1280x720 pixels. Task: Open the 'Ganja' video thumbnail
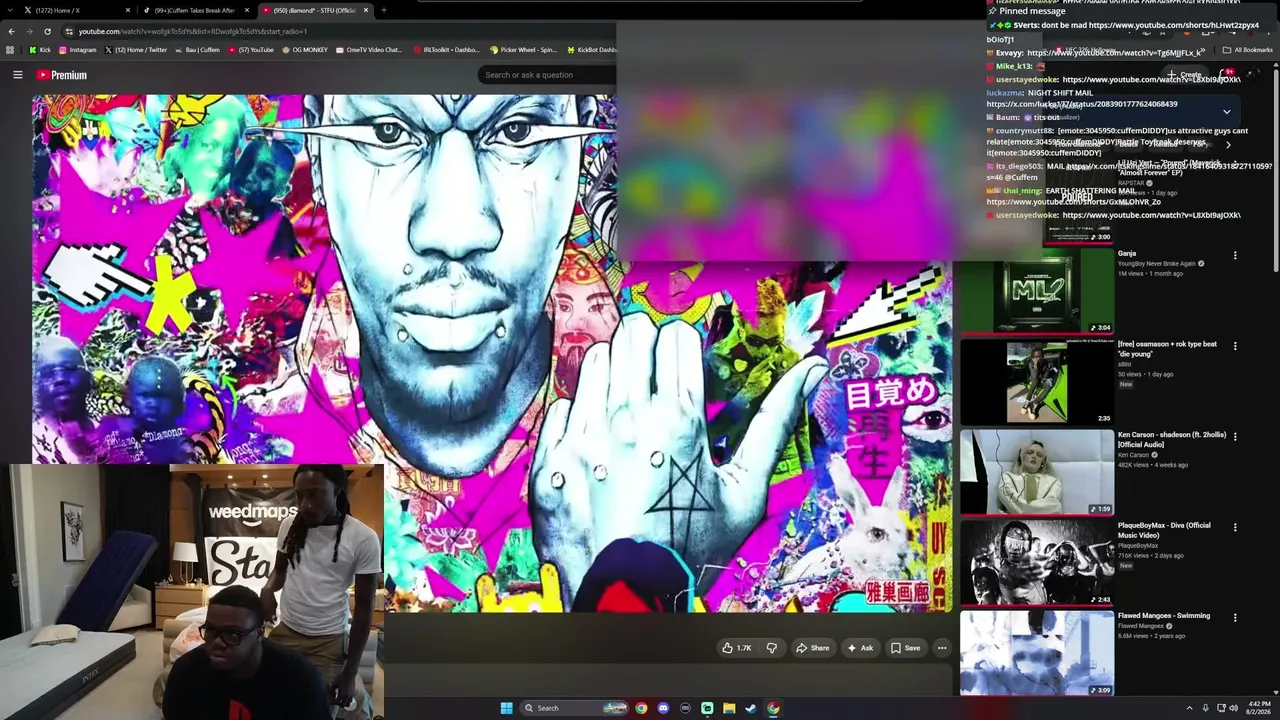click(1037, 291)
